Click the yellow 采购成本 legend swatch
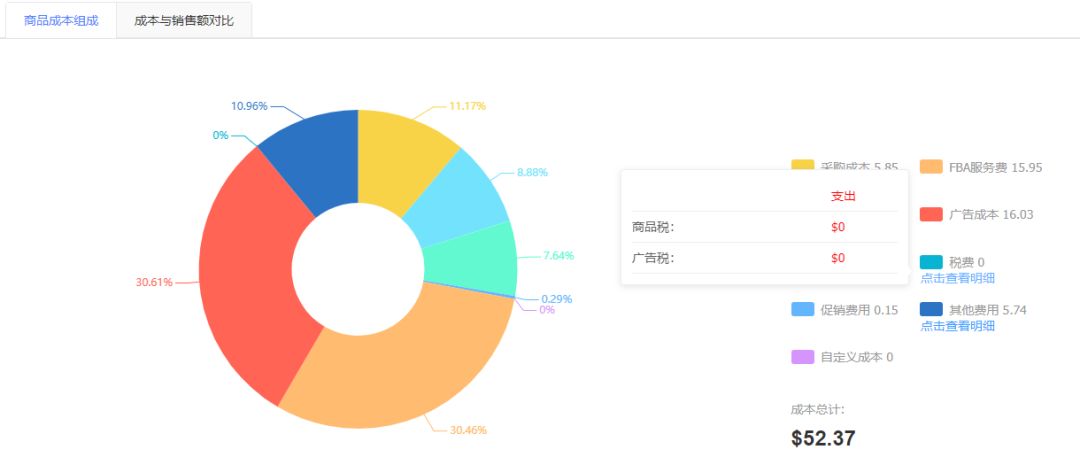This screenshot has width=1080, height=465. pos(802,165)
